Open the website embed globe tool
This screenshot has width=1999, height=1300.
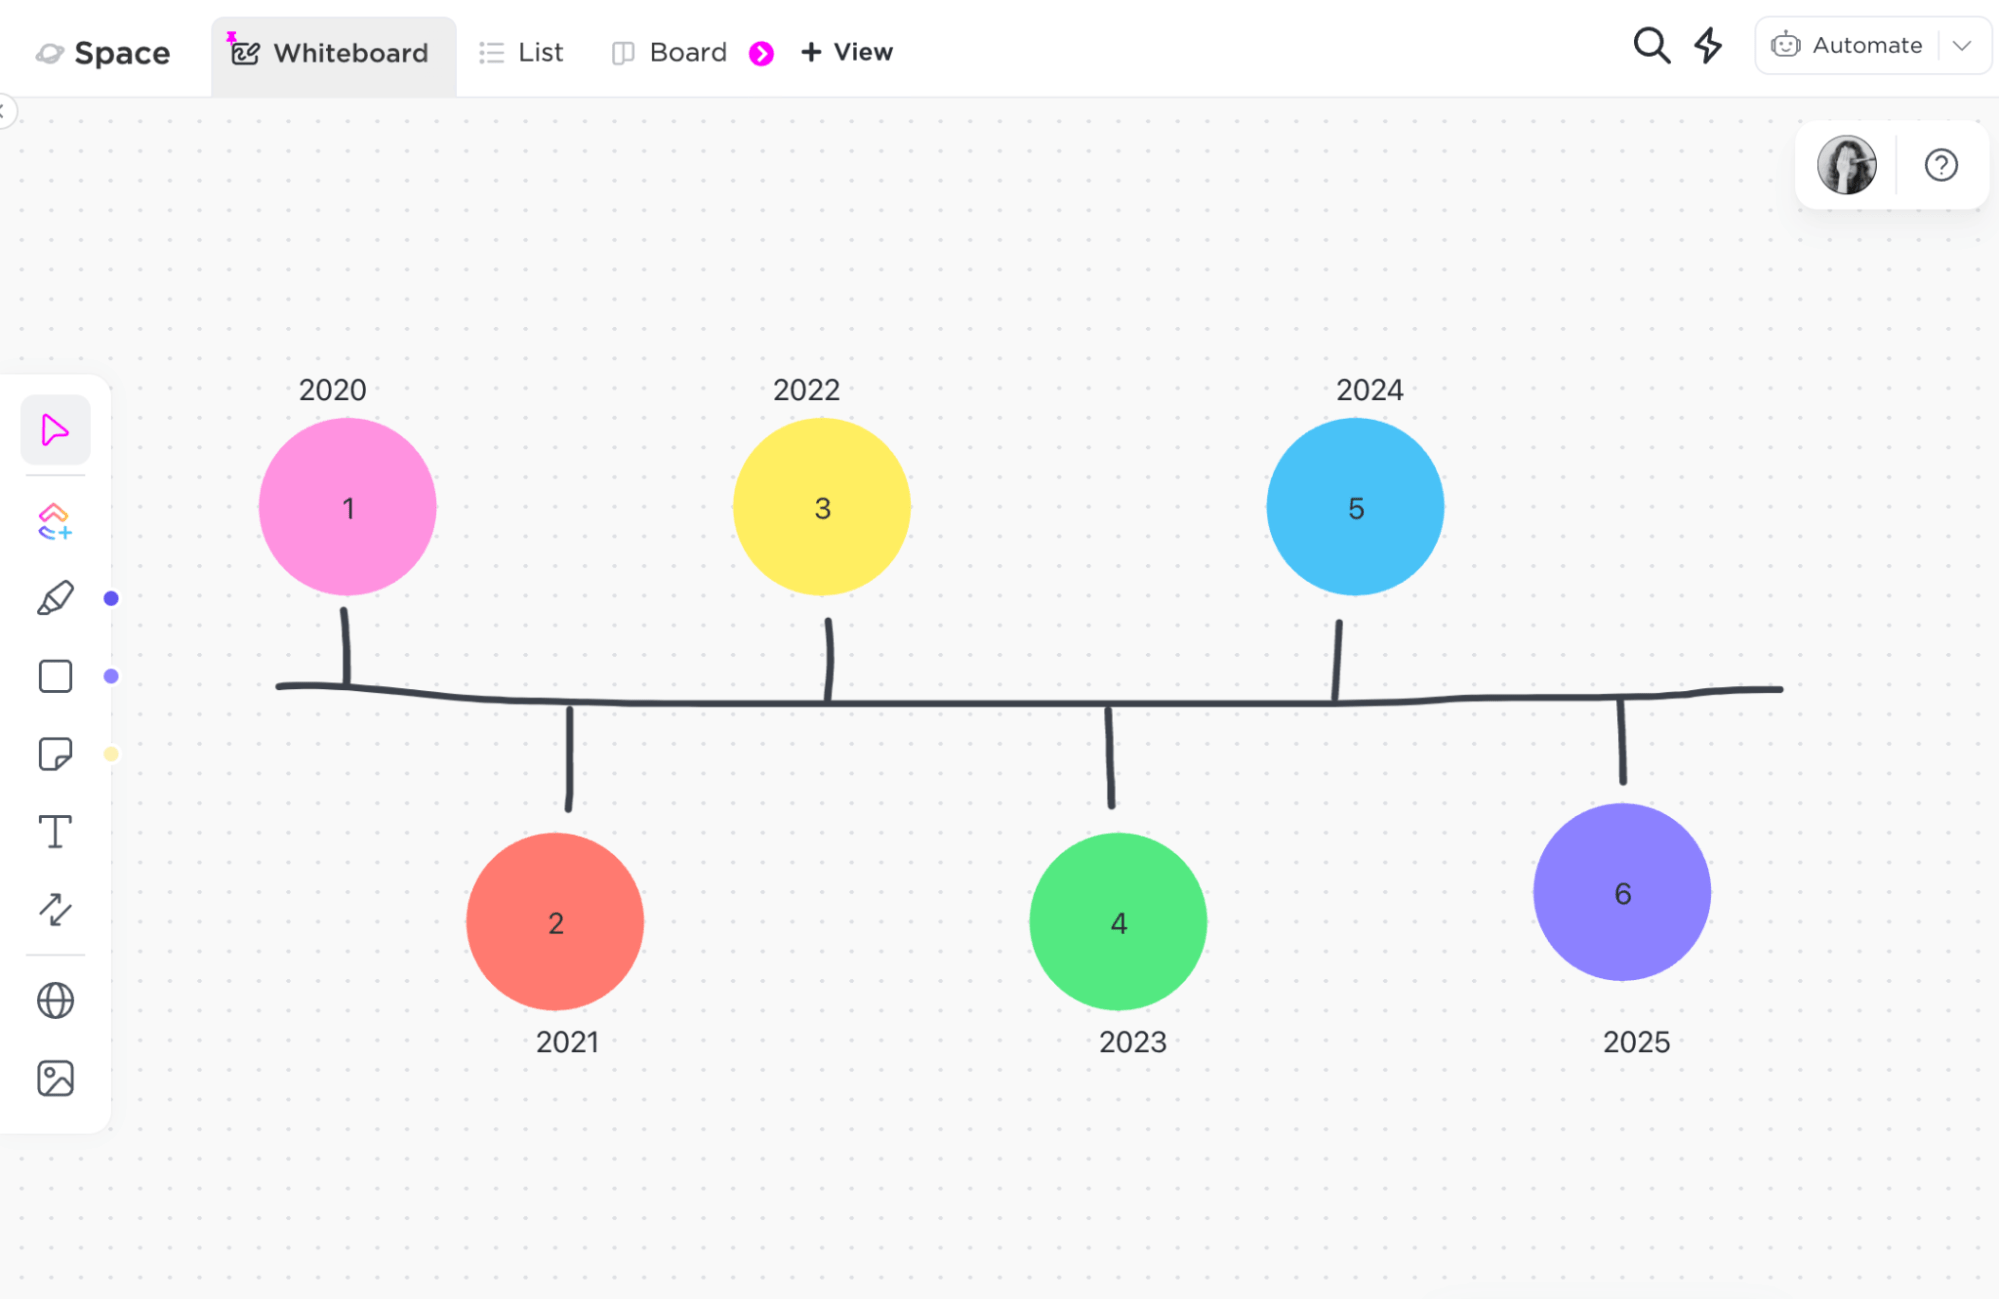pos(55,1000)
